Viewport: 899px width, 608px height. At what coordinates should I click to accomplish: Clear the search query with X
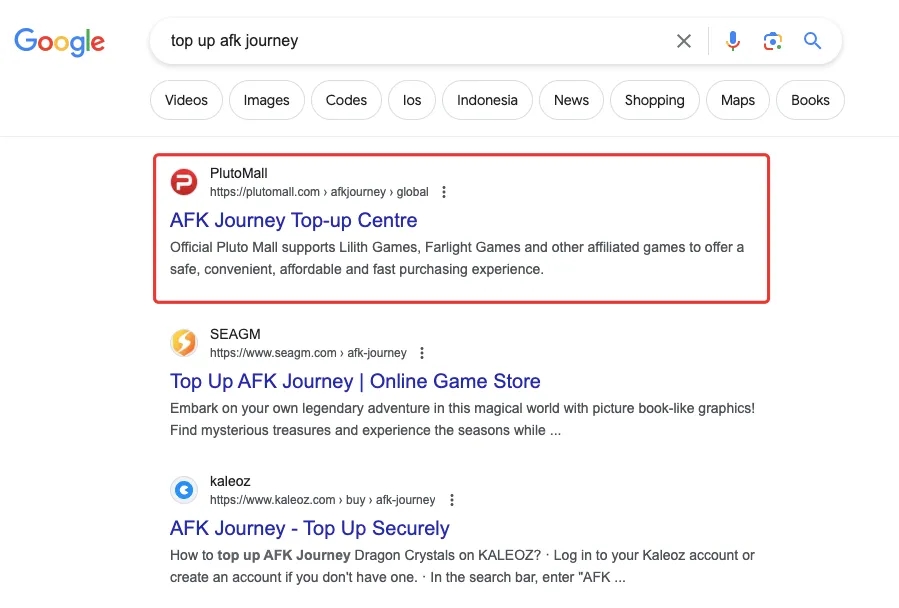684,41
